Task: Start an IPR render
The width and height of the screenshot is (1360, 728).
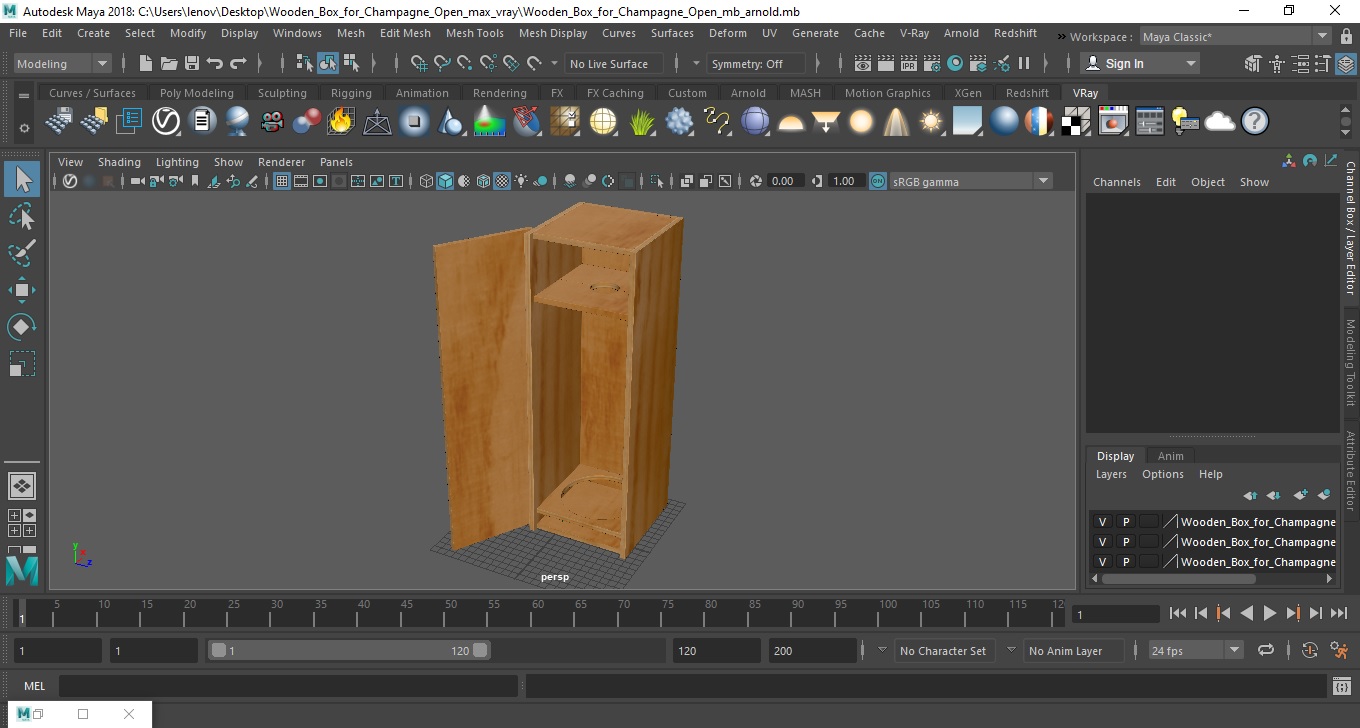Action: click(x=909, y=63)
